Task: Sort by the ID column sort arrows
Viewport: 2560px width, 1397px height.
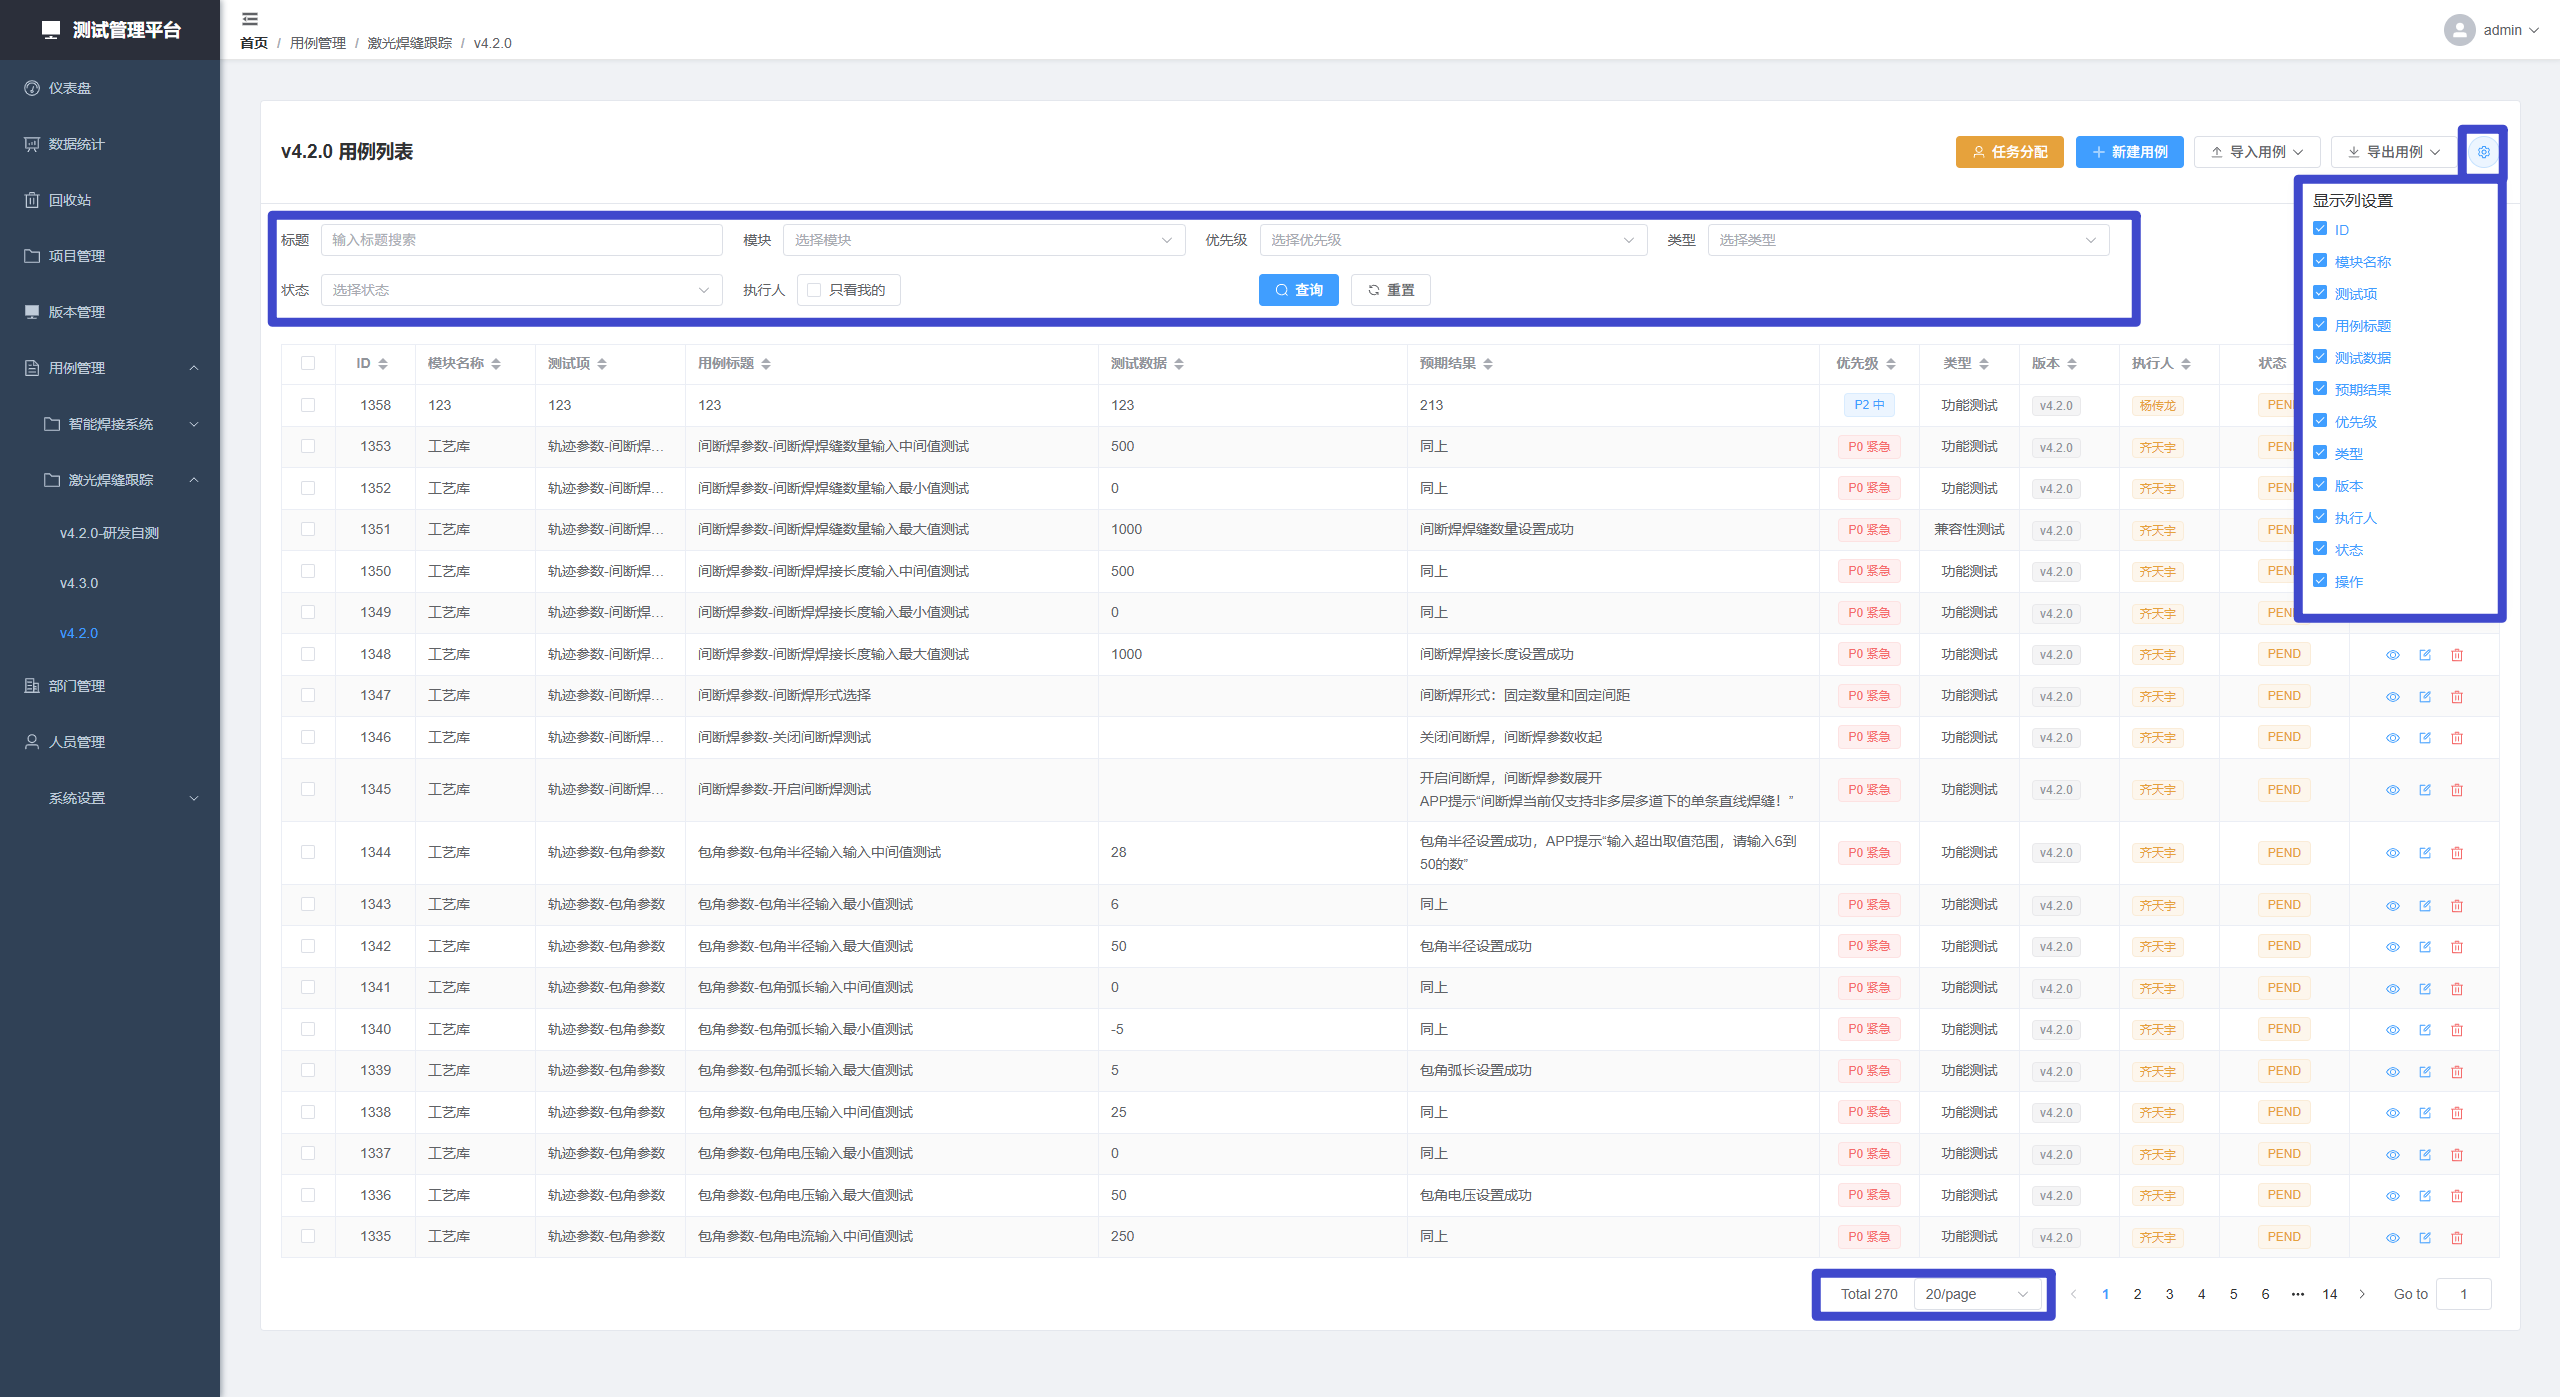Action: (383, 364)
